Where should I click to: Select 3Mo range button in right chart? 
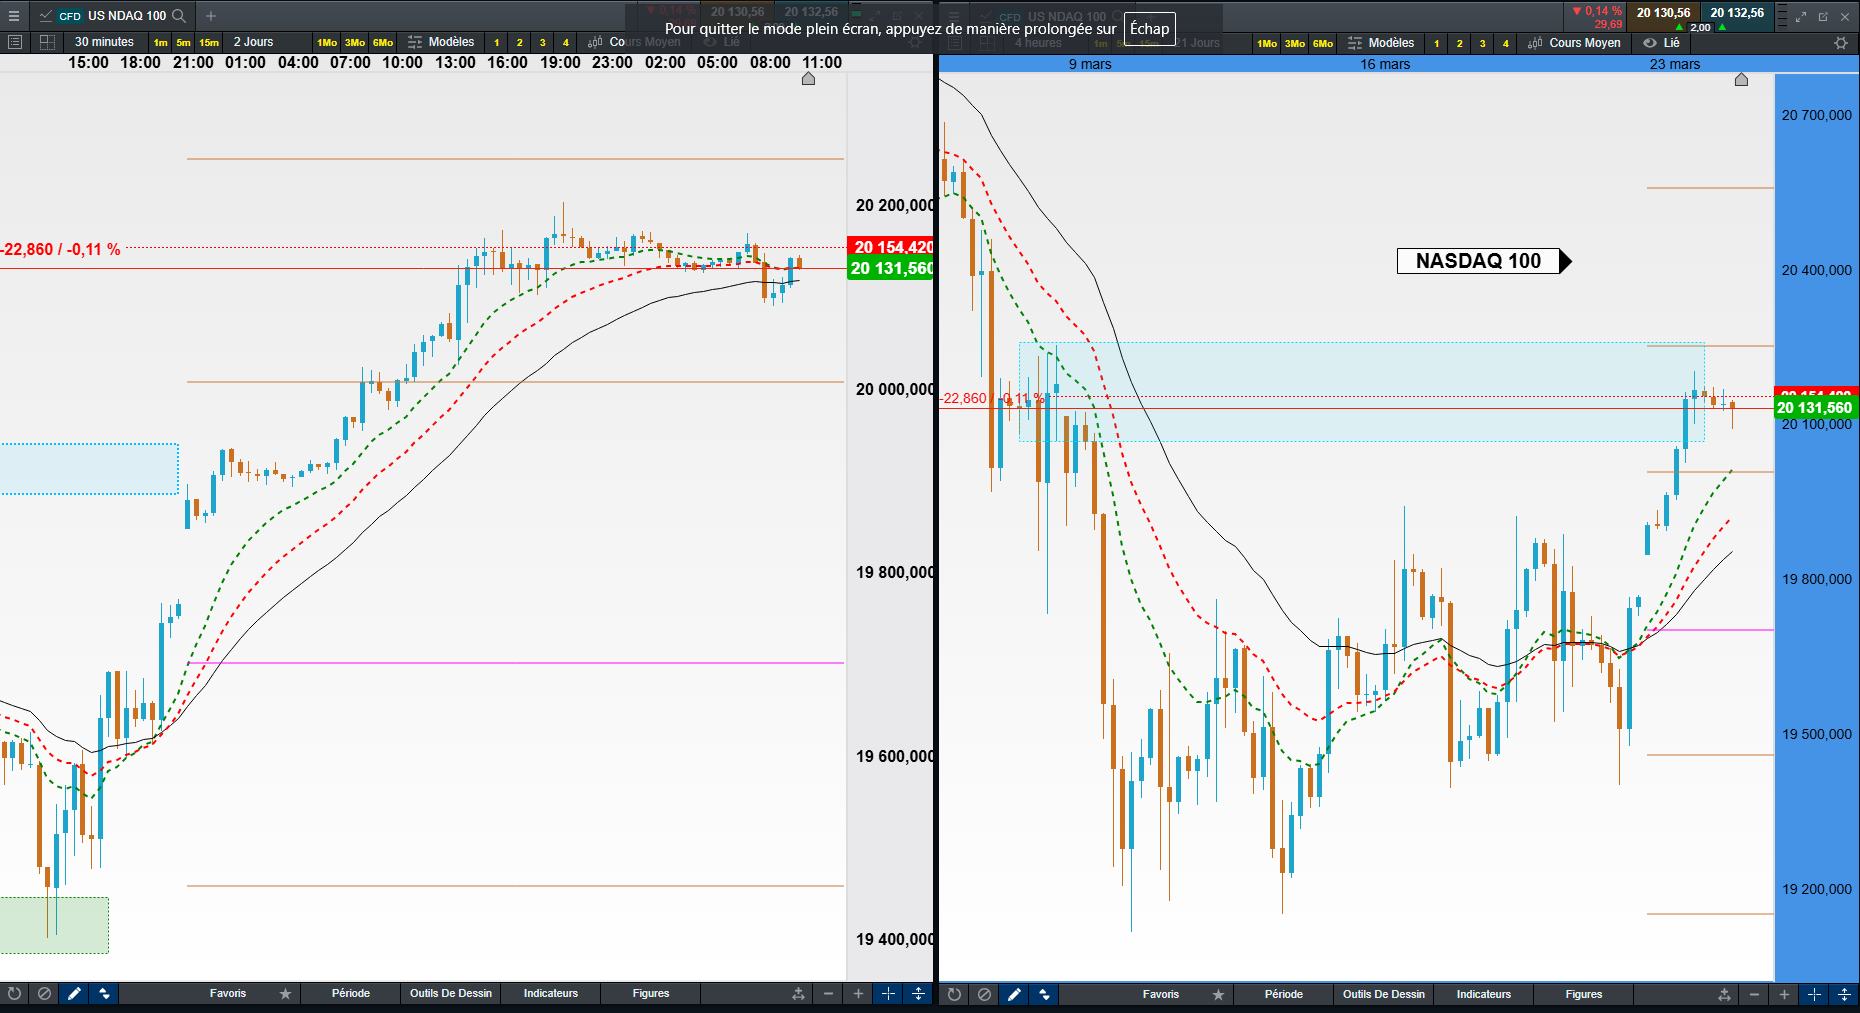pyautogui.click(x=1295, y=44)
